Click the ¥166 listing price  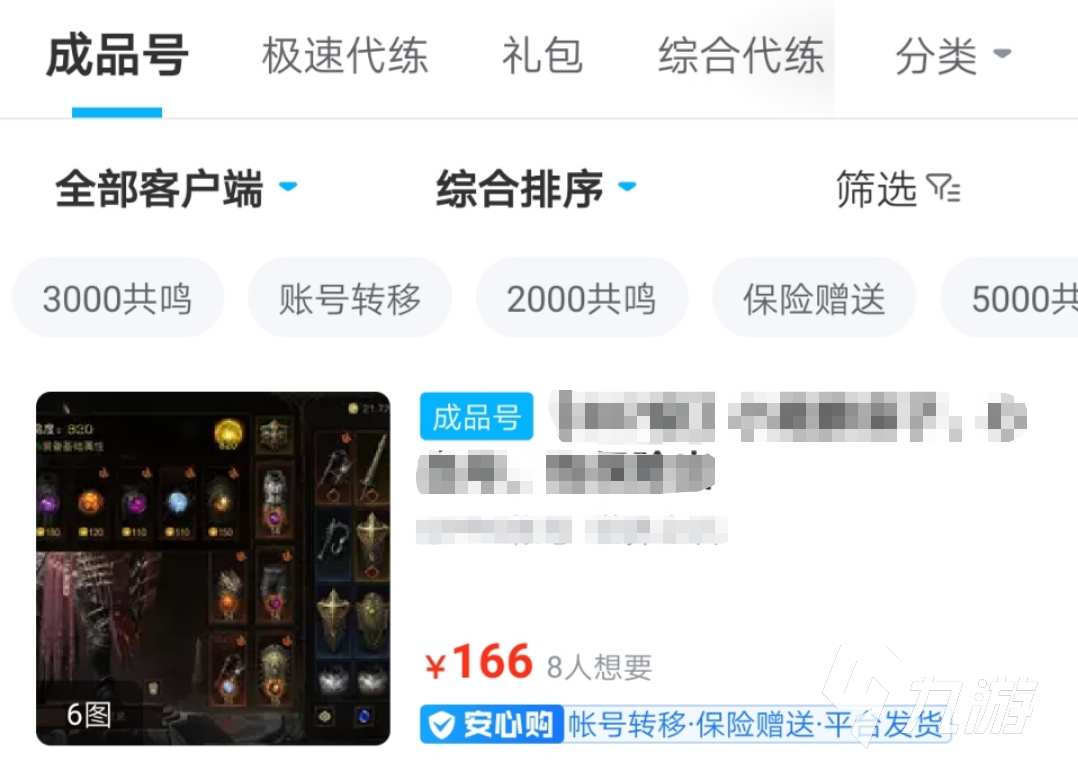[x=478, y=662]
